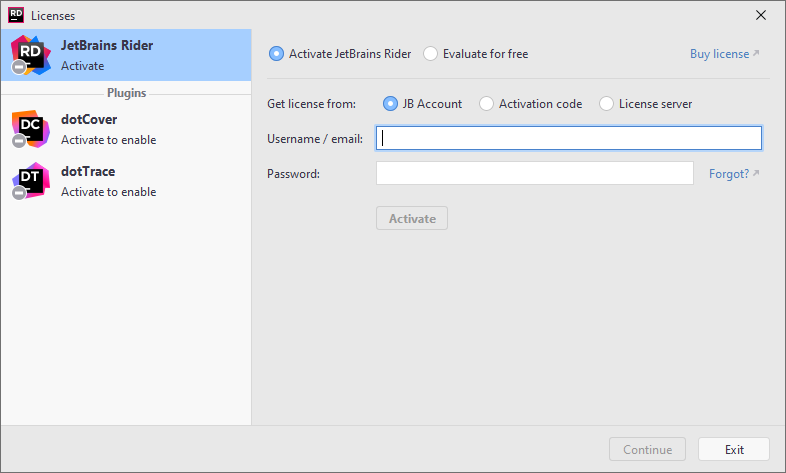Click the dotTrace DT plugin icon
786x473 pixels.
coord(31,181)
